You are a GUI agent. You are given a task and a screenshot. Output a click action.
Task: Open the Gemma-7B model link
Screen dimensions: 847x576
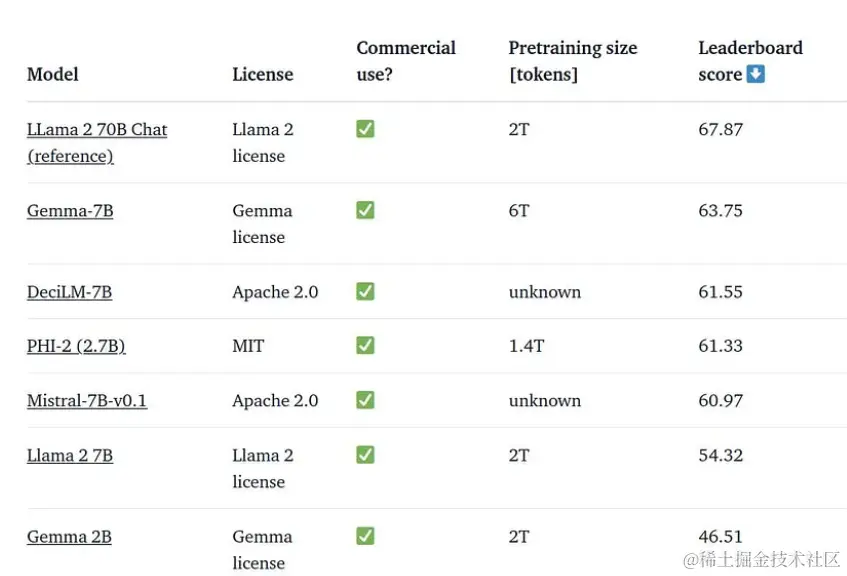click(70, 211)
